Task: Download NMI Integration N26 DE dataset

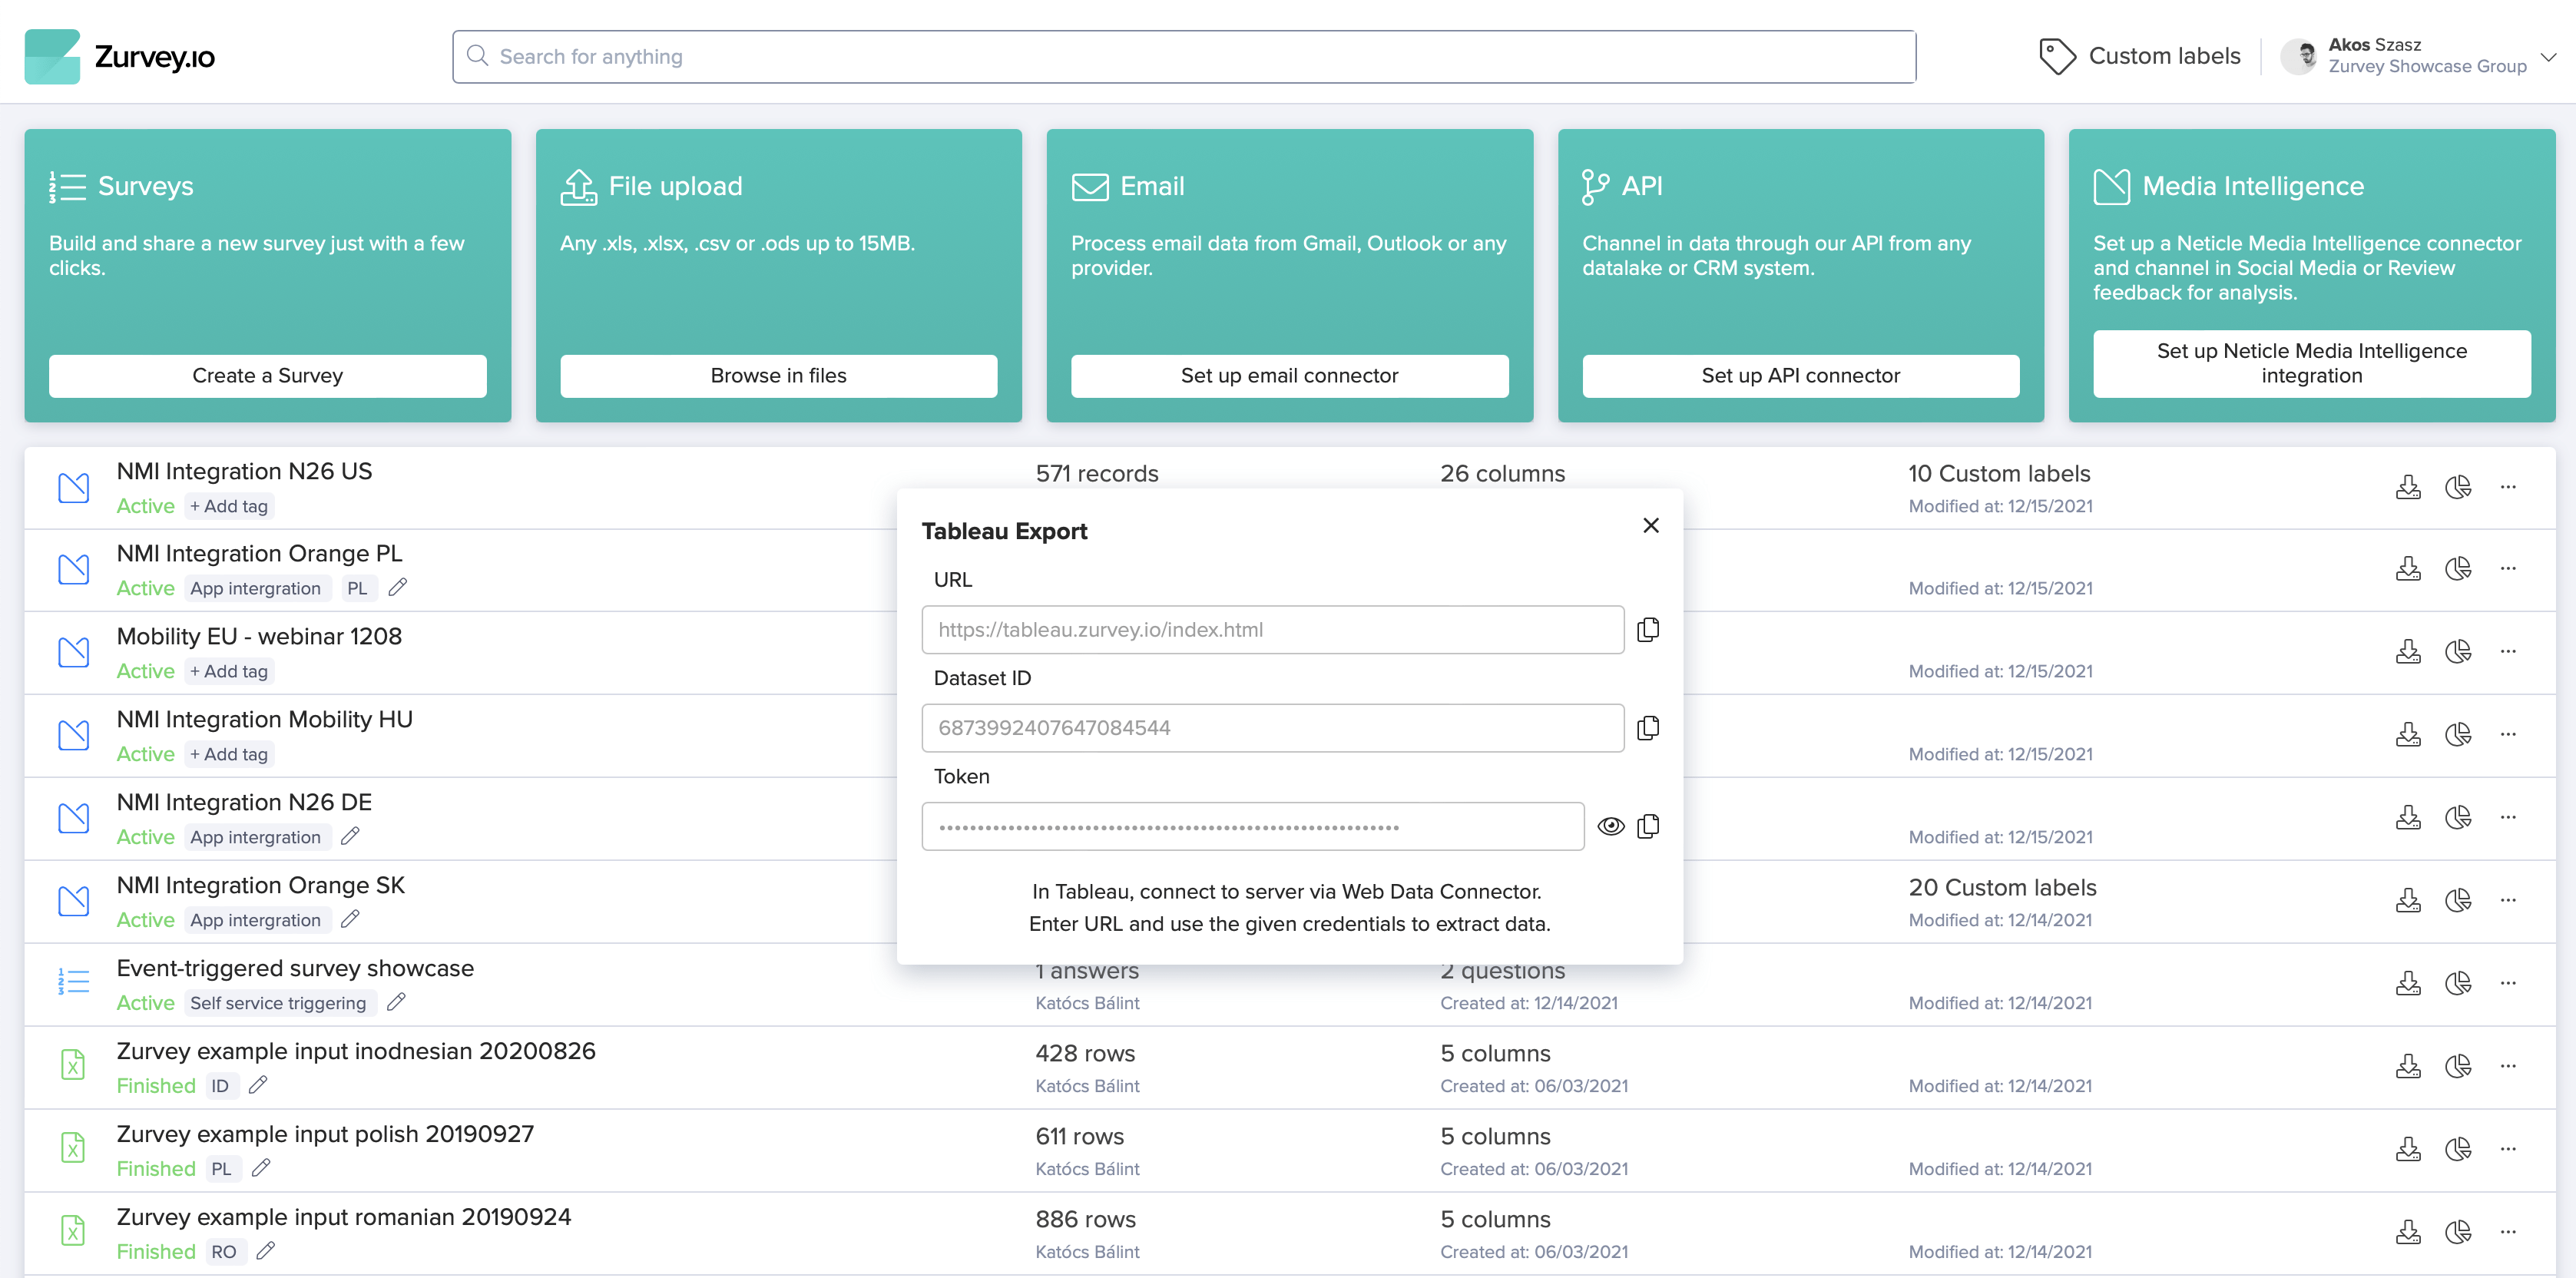Action: pos(2408,817)
